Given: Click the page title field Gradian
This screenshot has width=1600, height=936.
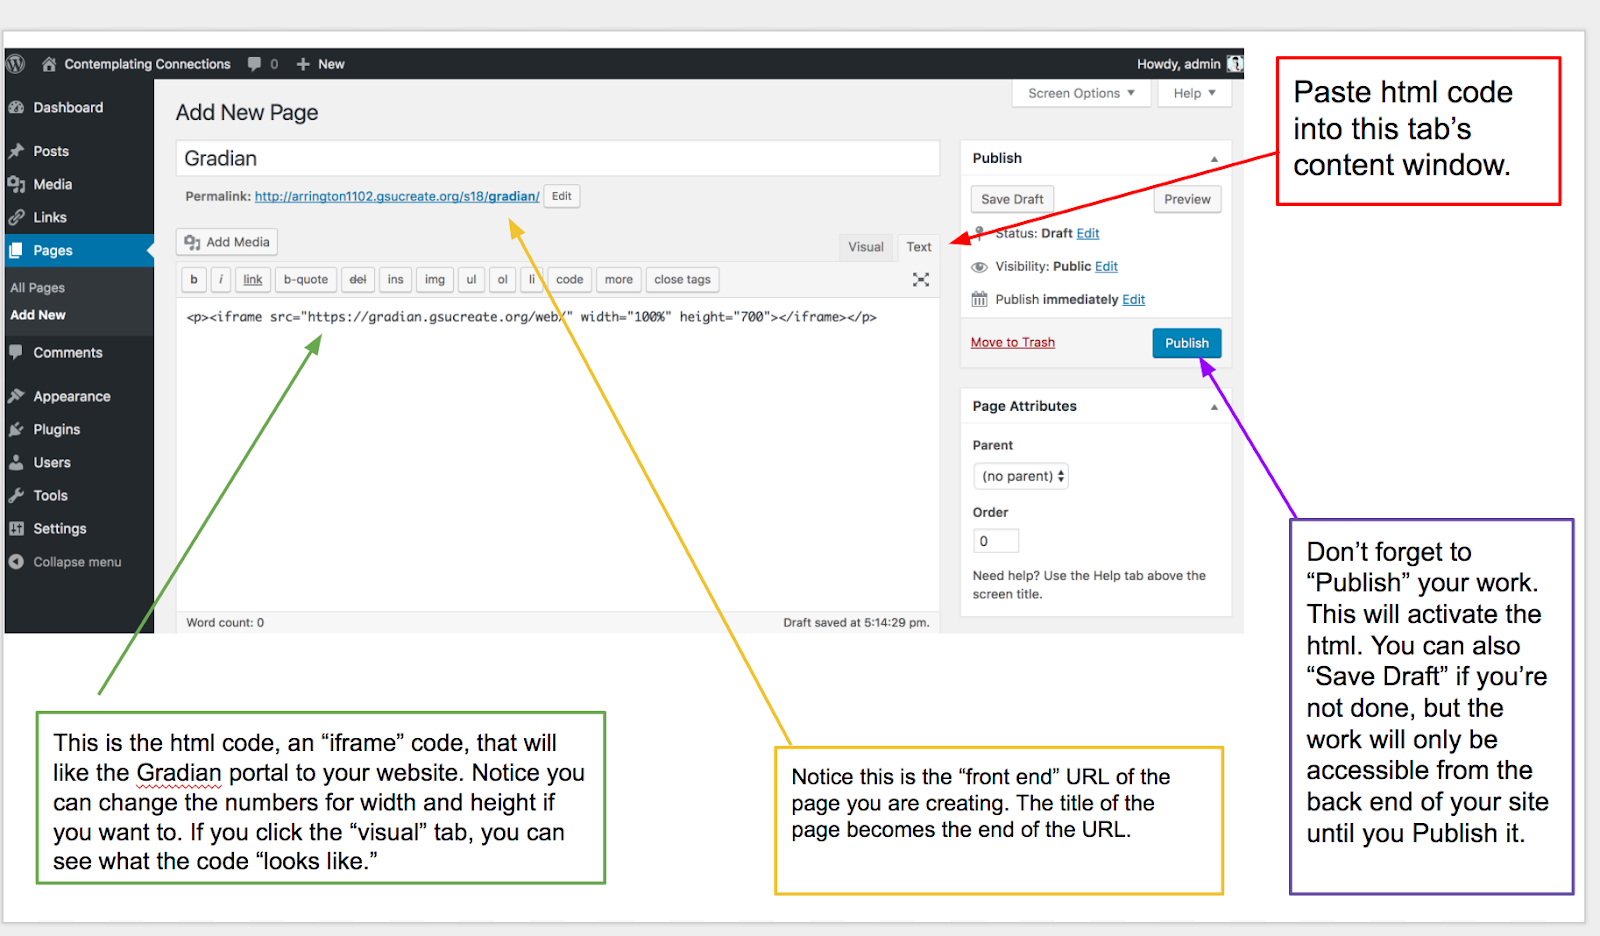Looking at the screenshot, I should [x=558, y=159].
